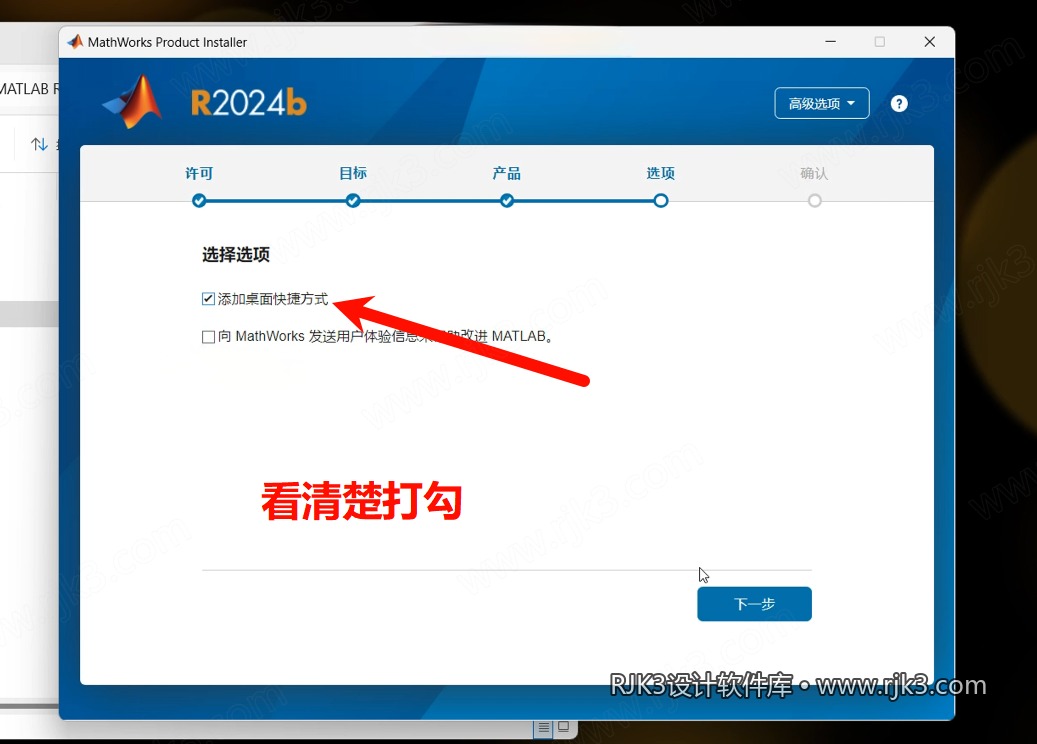Click the 许可 step checkmark circle
Screen dimensions: 1037x744
[199, 200]
